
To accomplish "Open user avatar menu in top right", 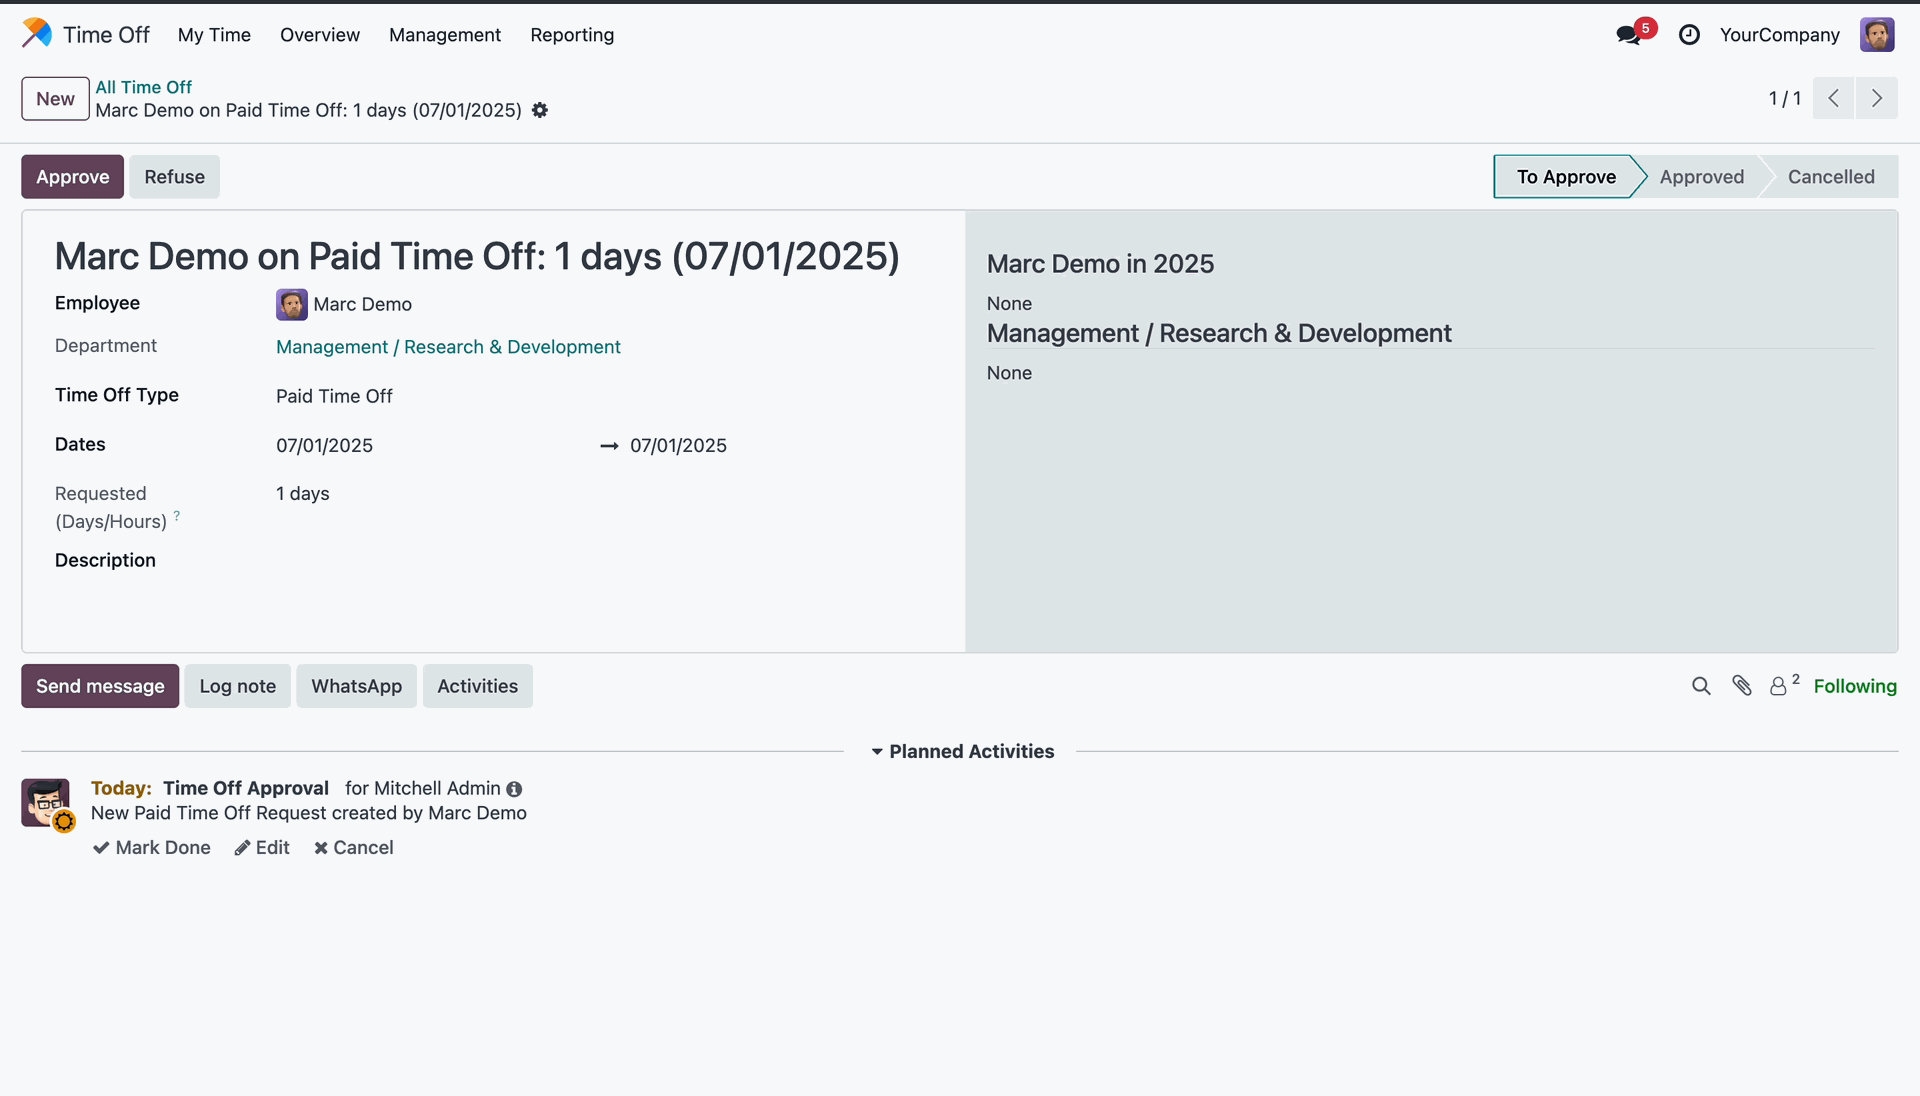I will tap(1876, 35).
